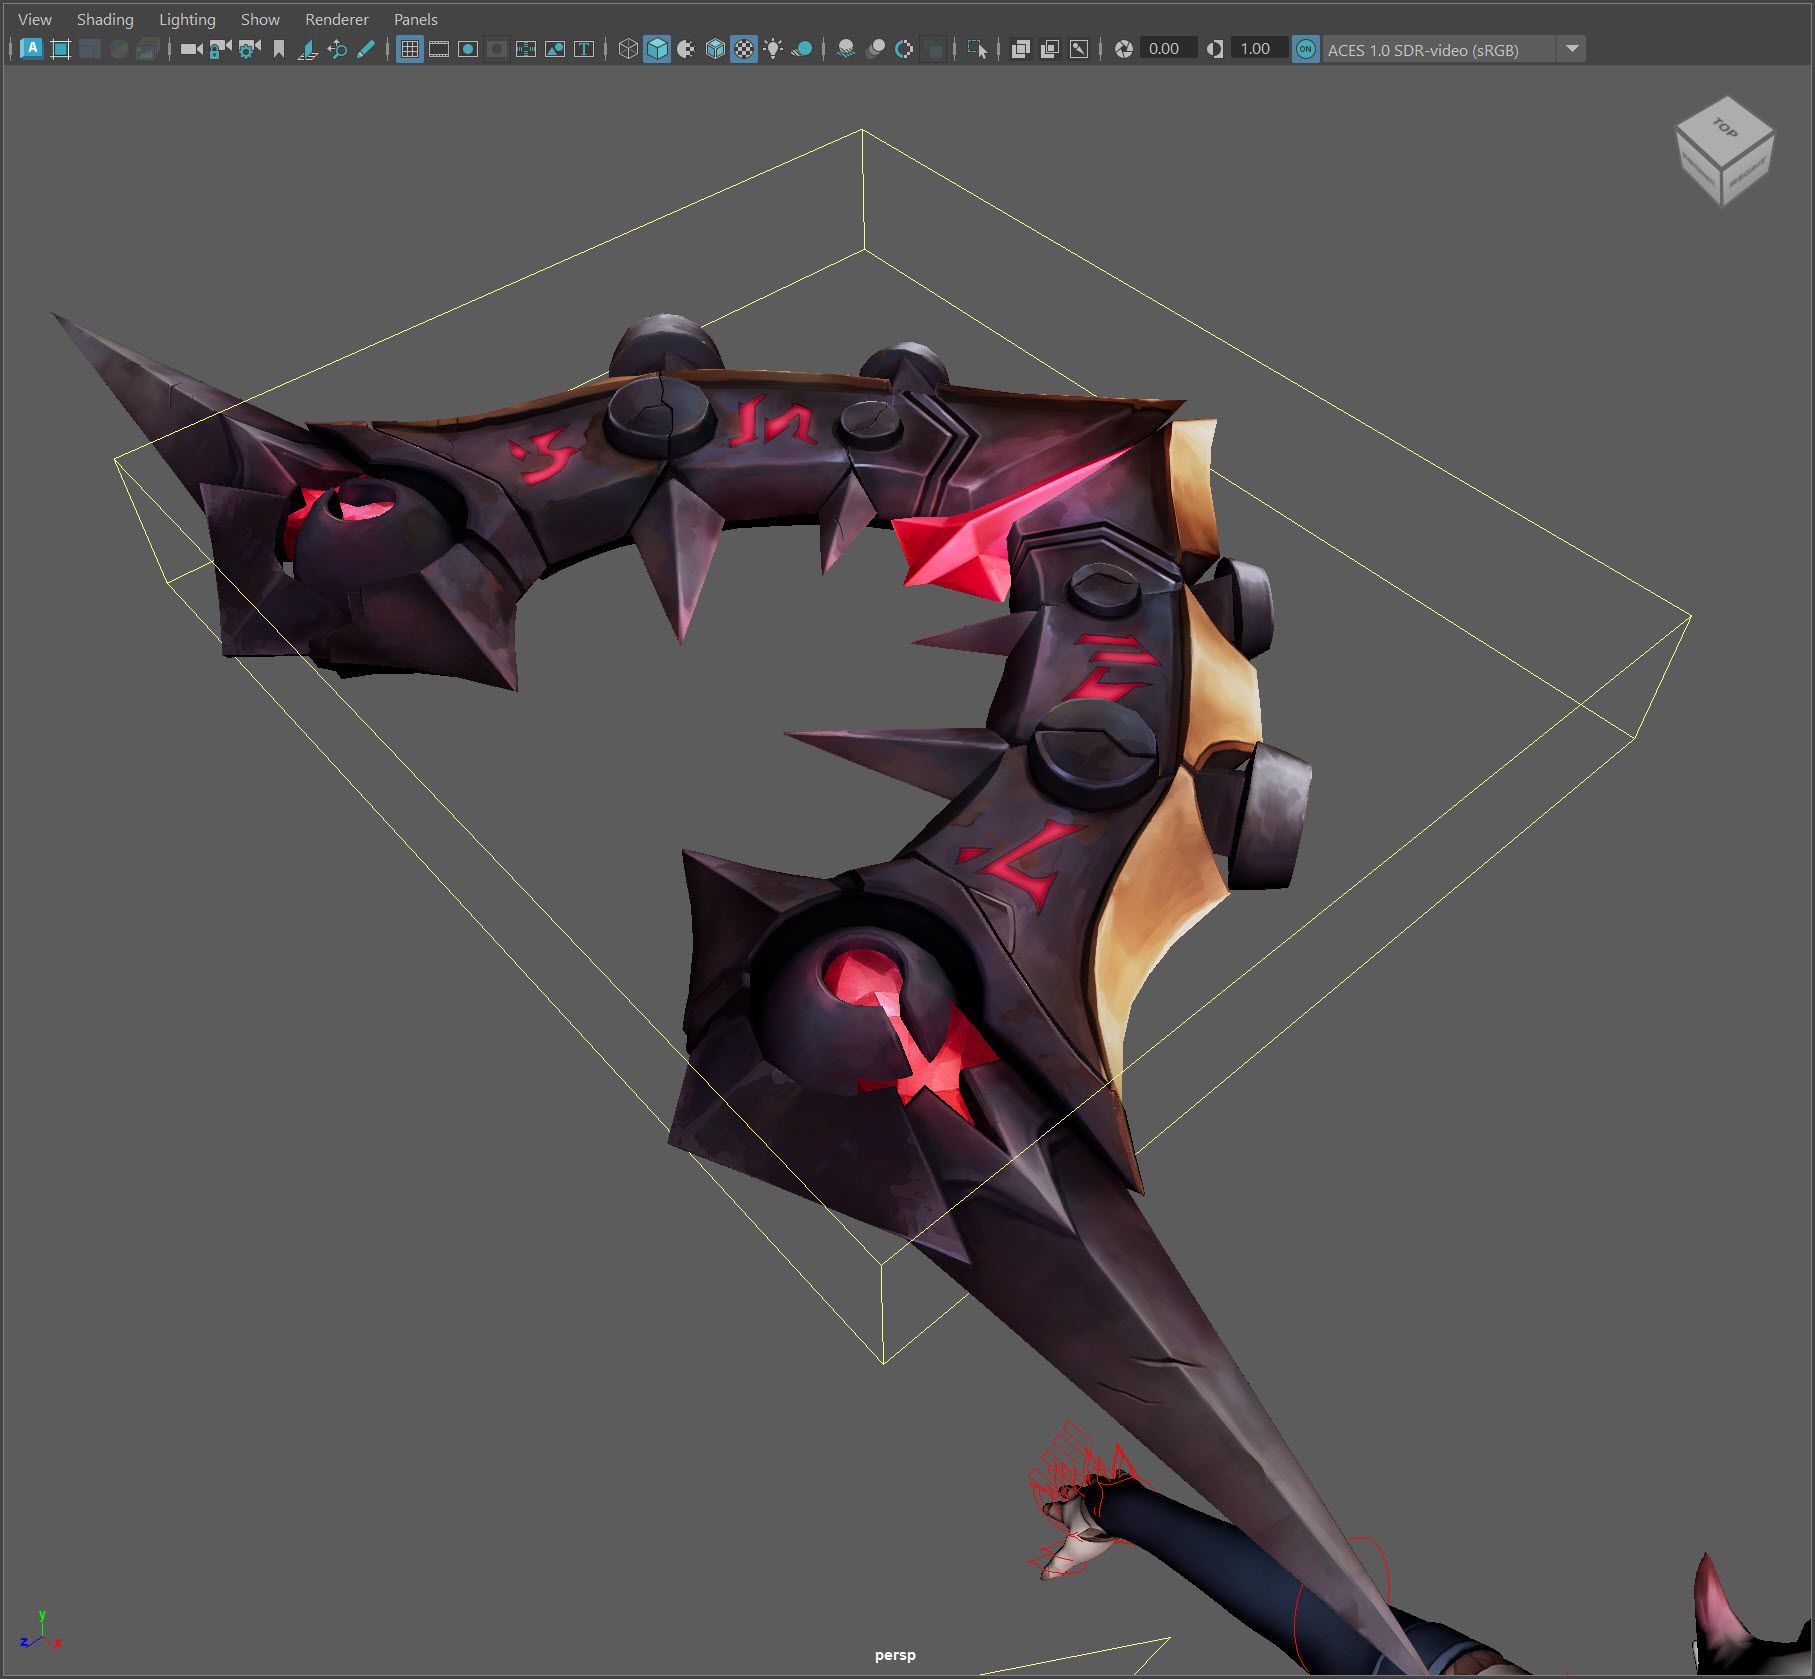Open the Shading menu

tap(105, 19)
